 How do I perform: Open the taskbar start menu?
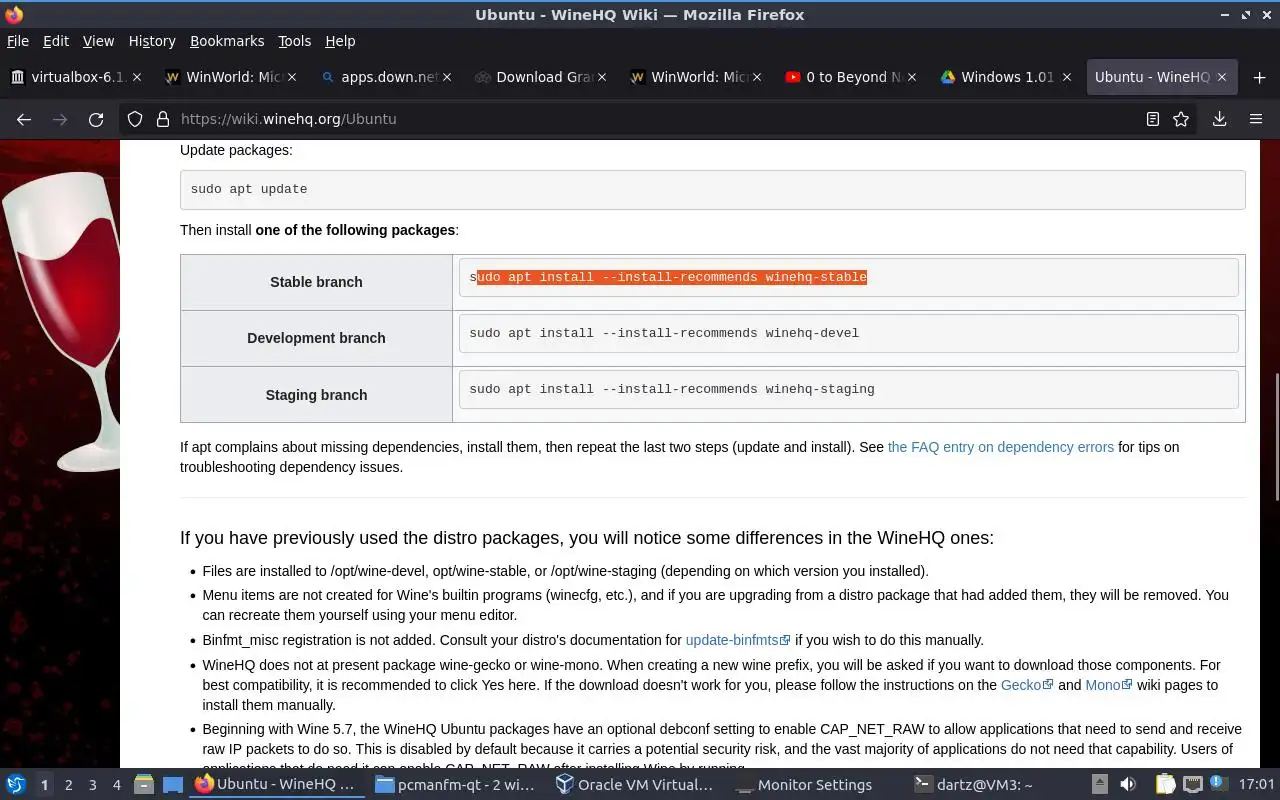(x=16, y=785)
